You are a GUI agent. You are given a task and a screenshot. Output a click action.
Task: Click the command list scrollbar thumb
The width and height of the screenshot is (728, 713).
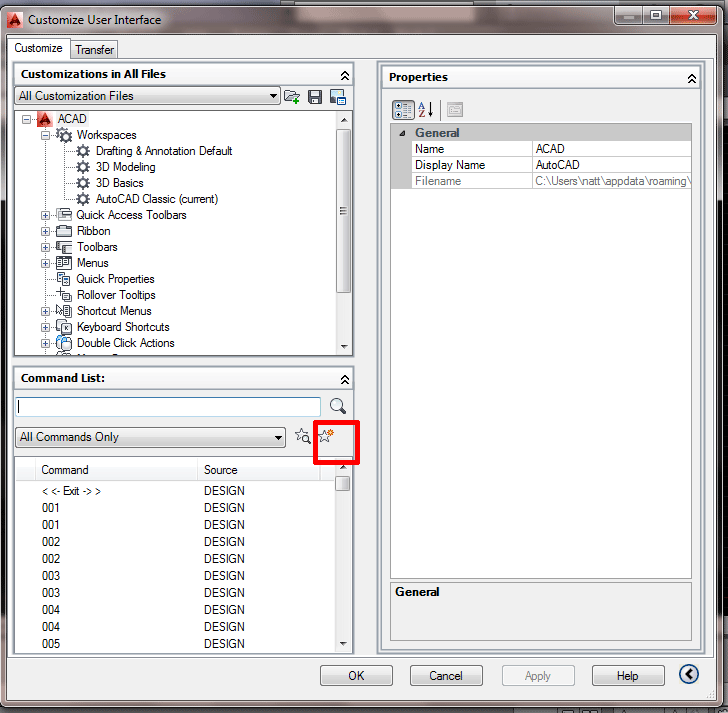[343, 484]
